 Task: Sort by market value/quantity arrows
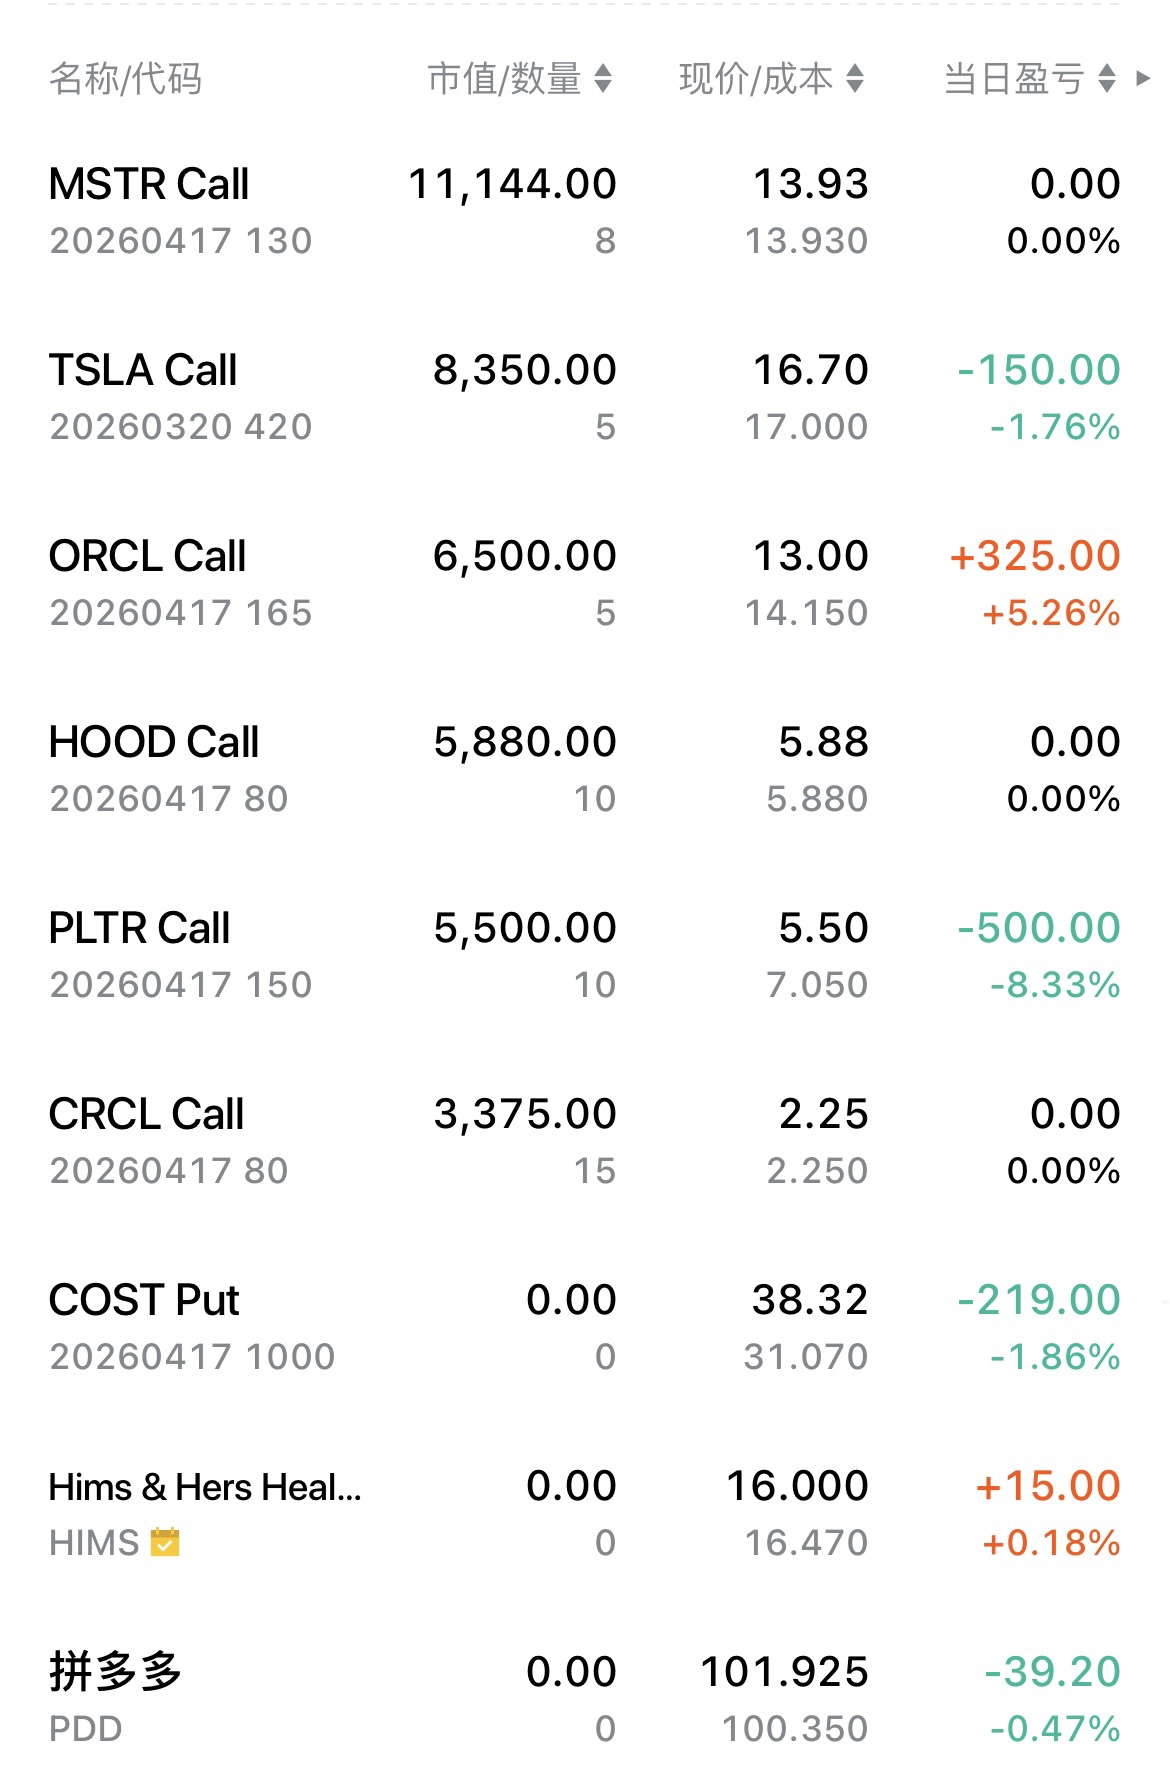(602, 78)
